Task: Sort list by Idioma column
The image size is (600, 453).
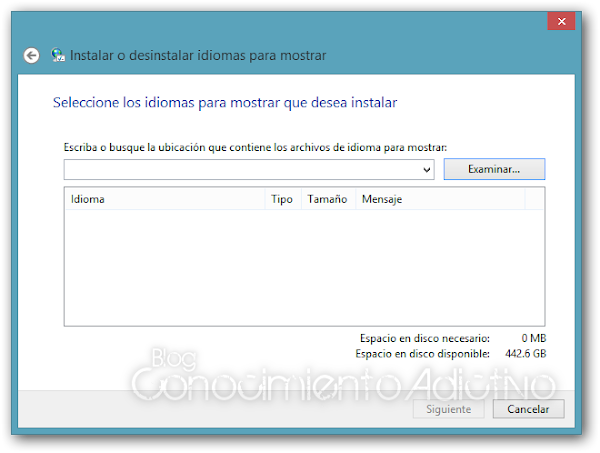Action: pyautogui.click(x=165, y=199)
